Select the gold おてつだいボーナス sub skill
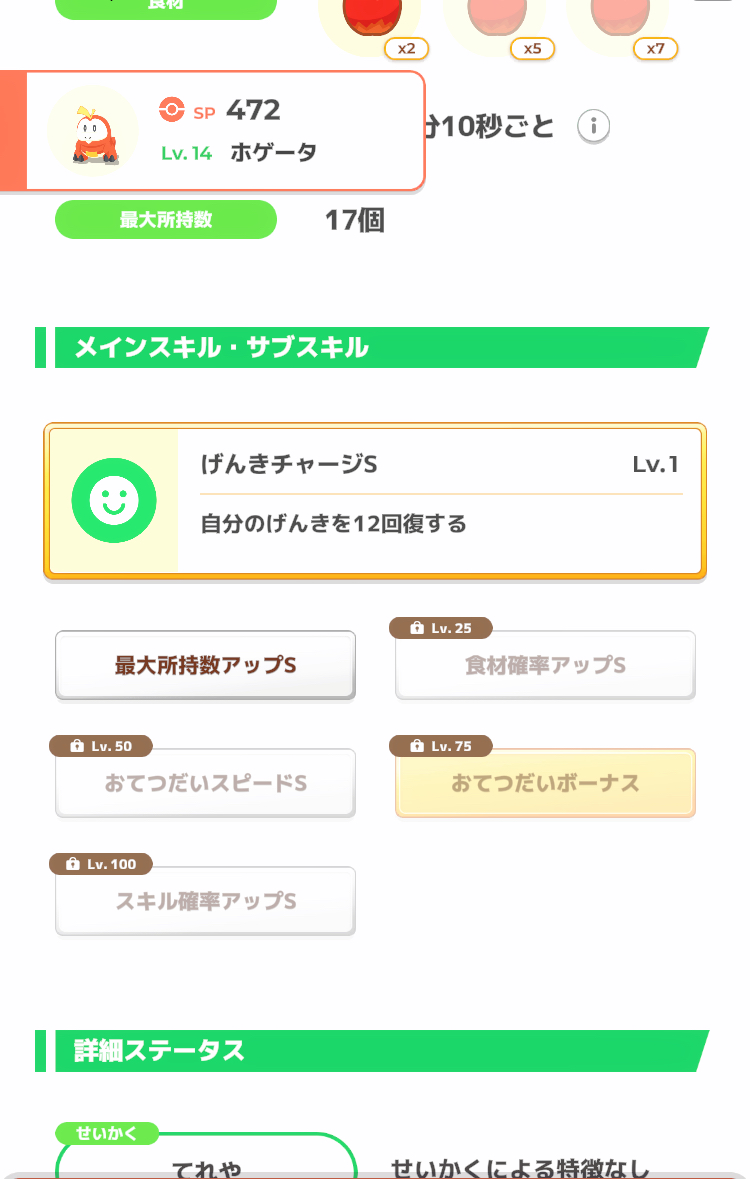The height and width of the screenshot is (1179, 750). [x=545, y=783]
